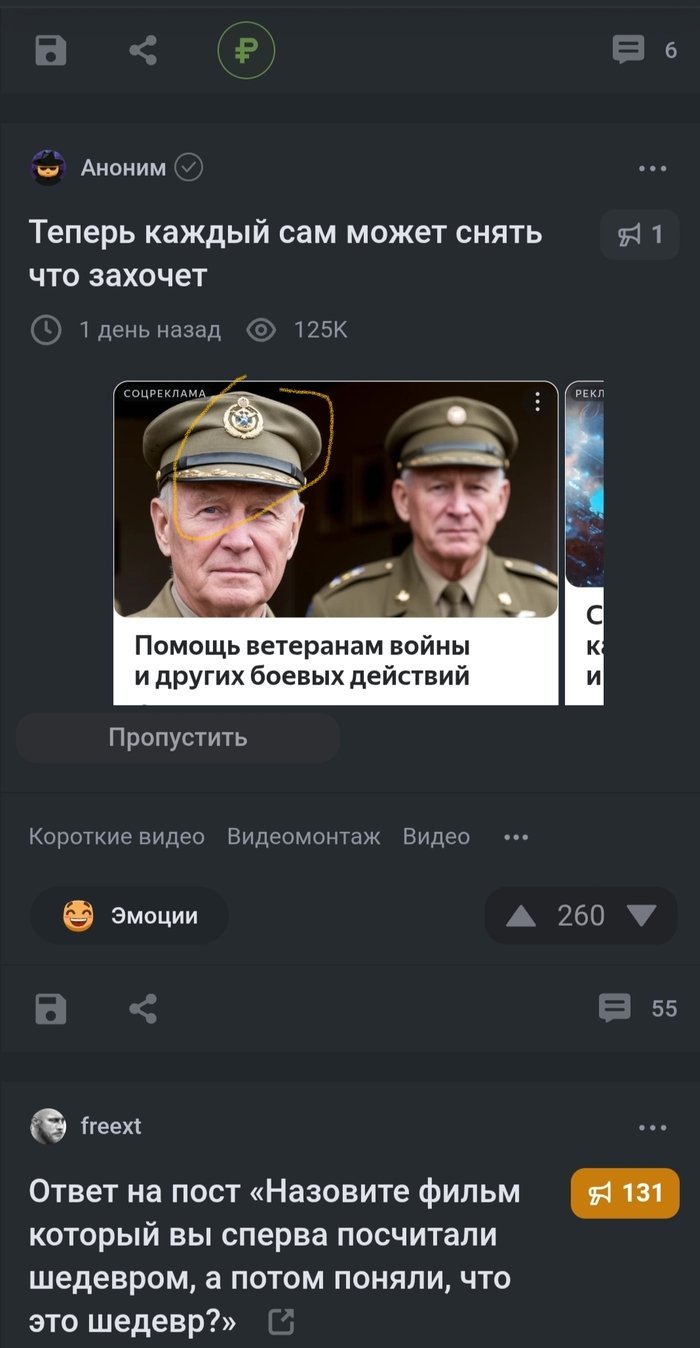This screenshot has height=1348, width=700.
Task: Open the Эмоции reactions button
Action: (x=129, y=916)
